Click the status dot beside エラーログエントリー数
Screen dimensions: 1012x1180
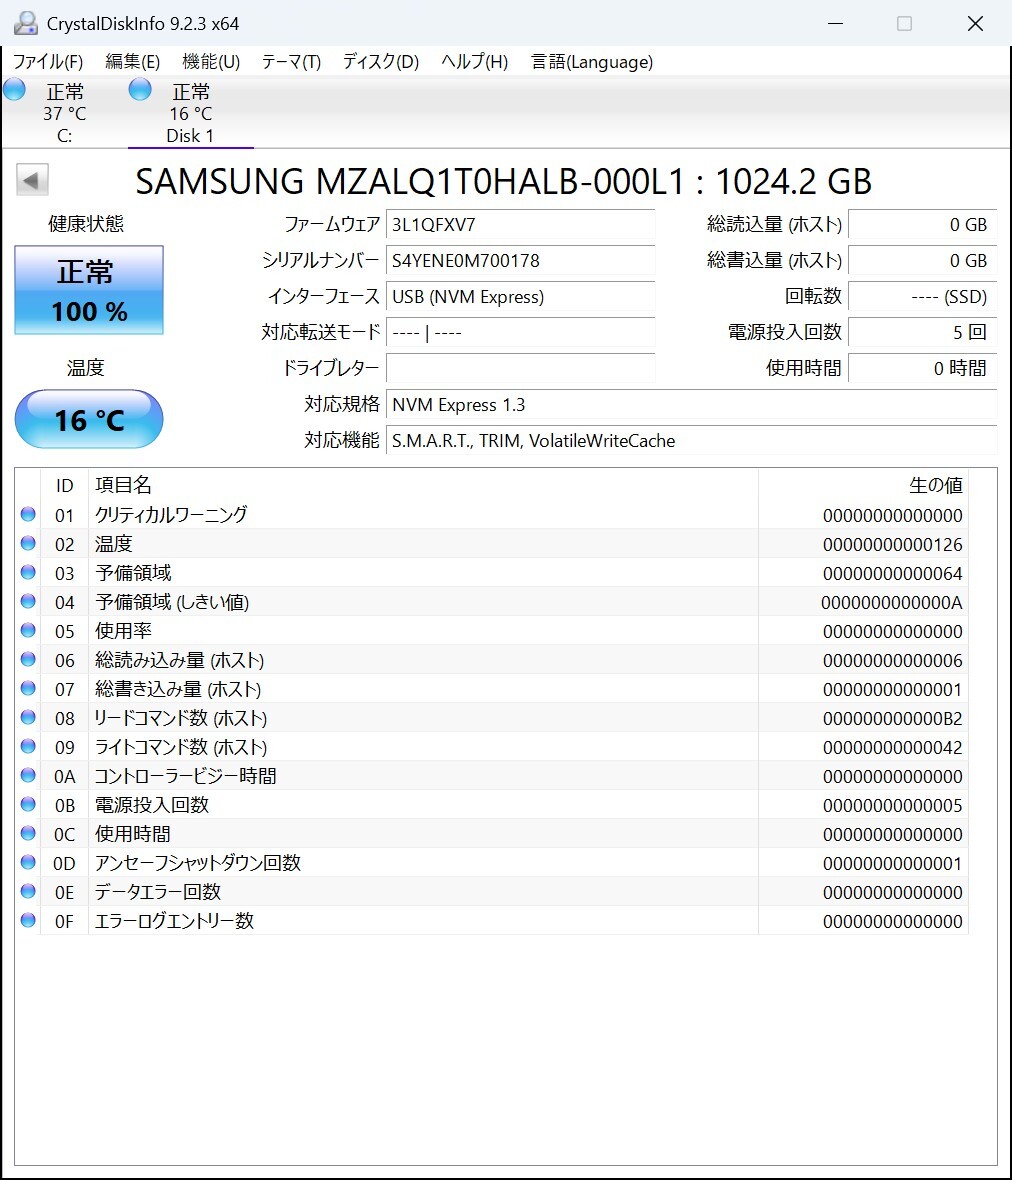[x=28, y=920]
